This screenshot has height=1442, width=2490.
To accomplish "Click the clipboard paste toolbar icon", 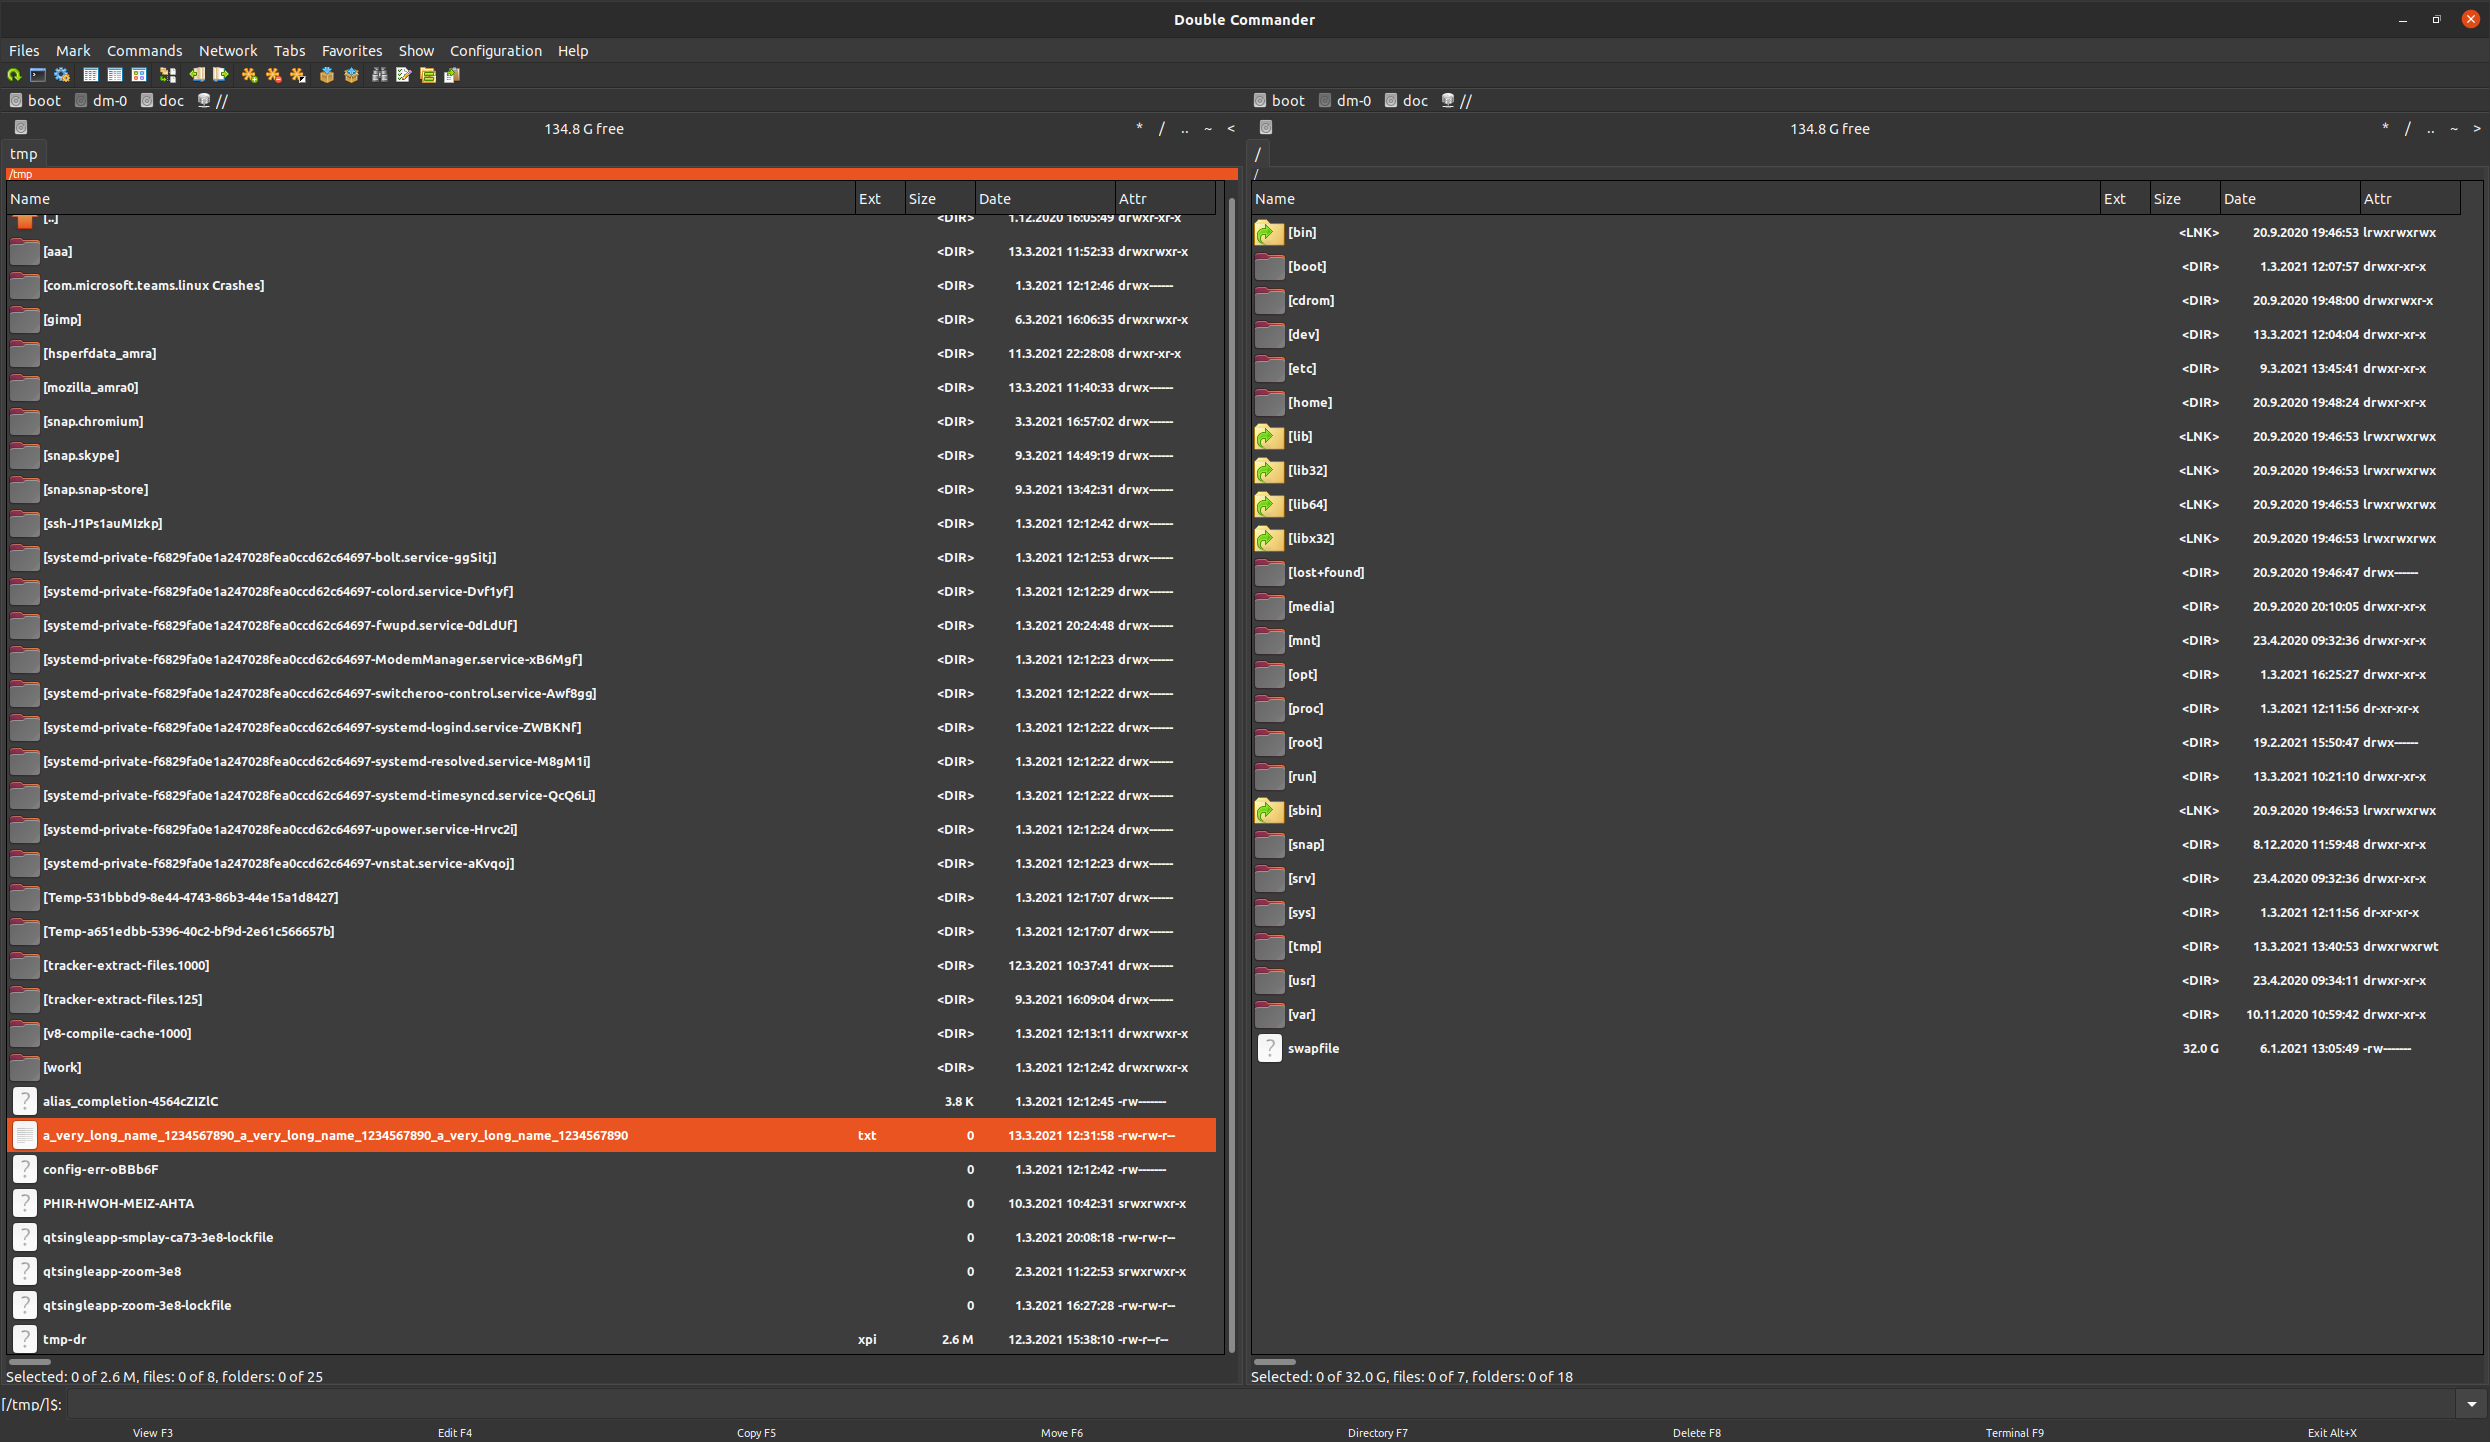I will (x=452, y=75).
